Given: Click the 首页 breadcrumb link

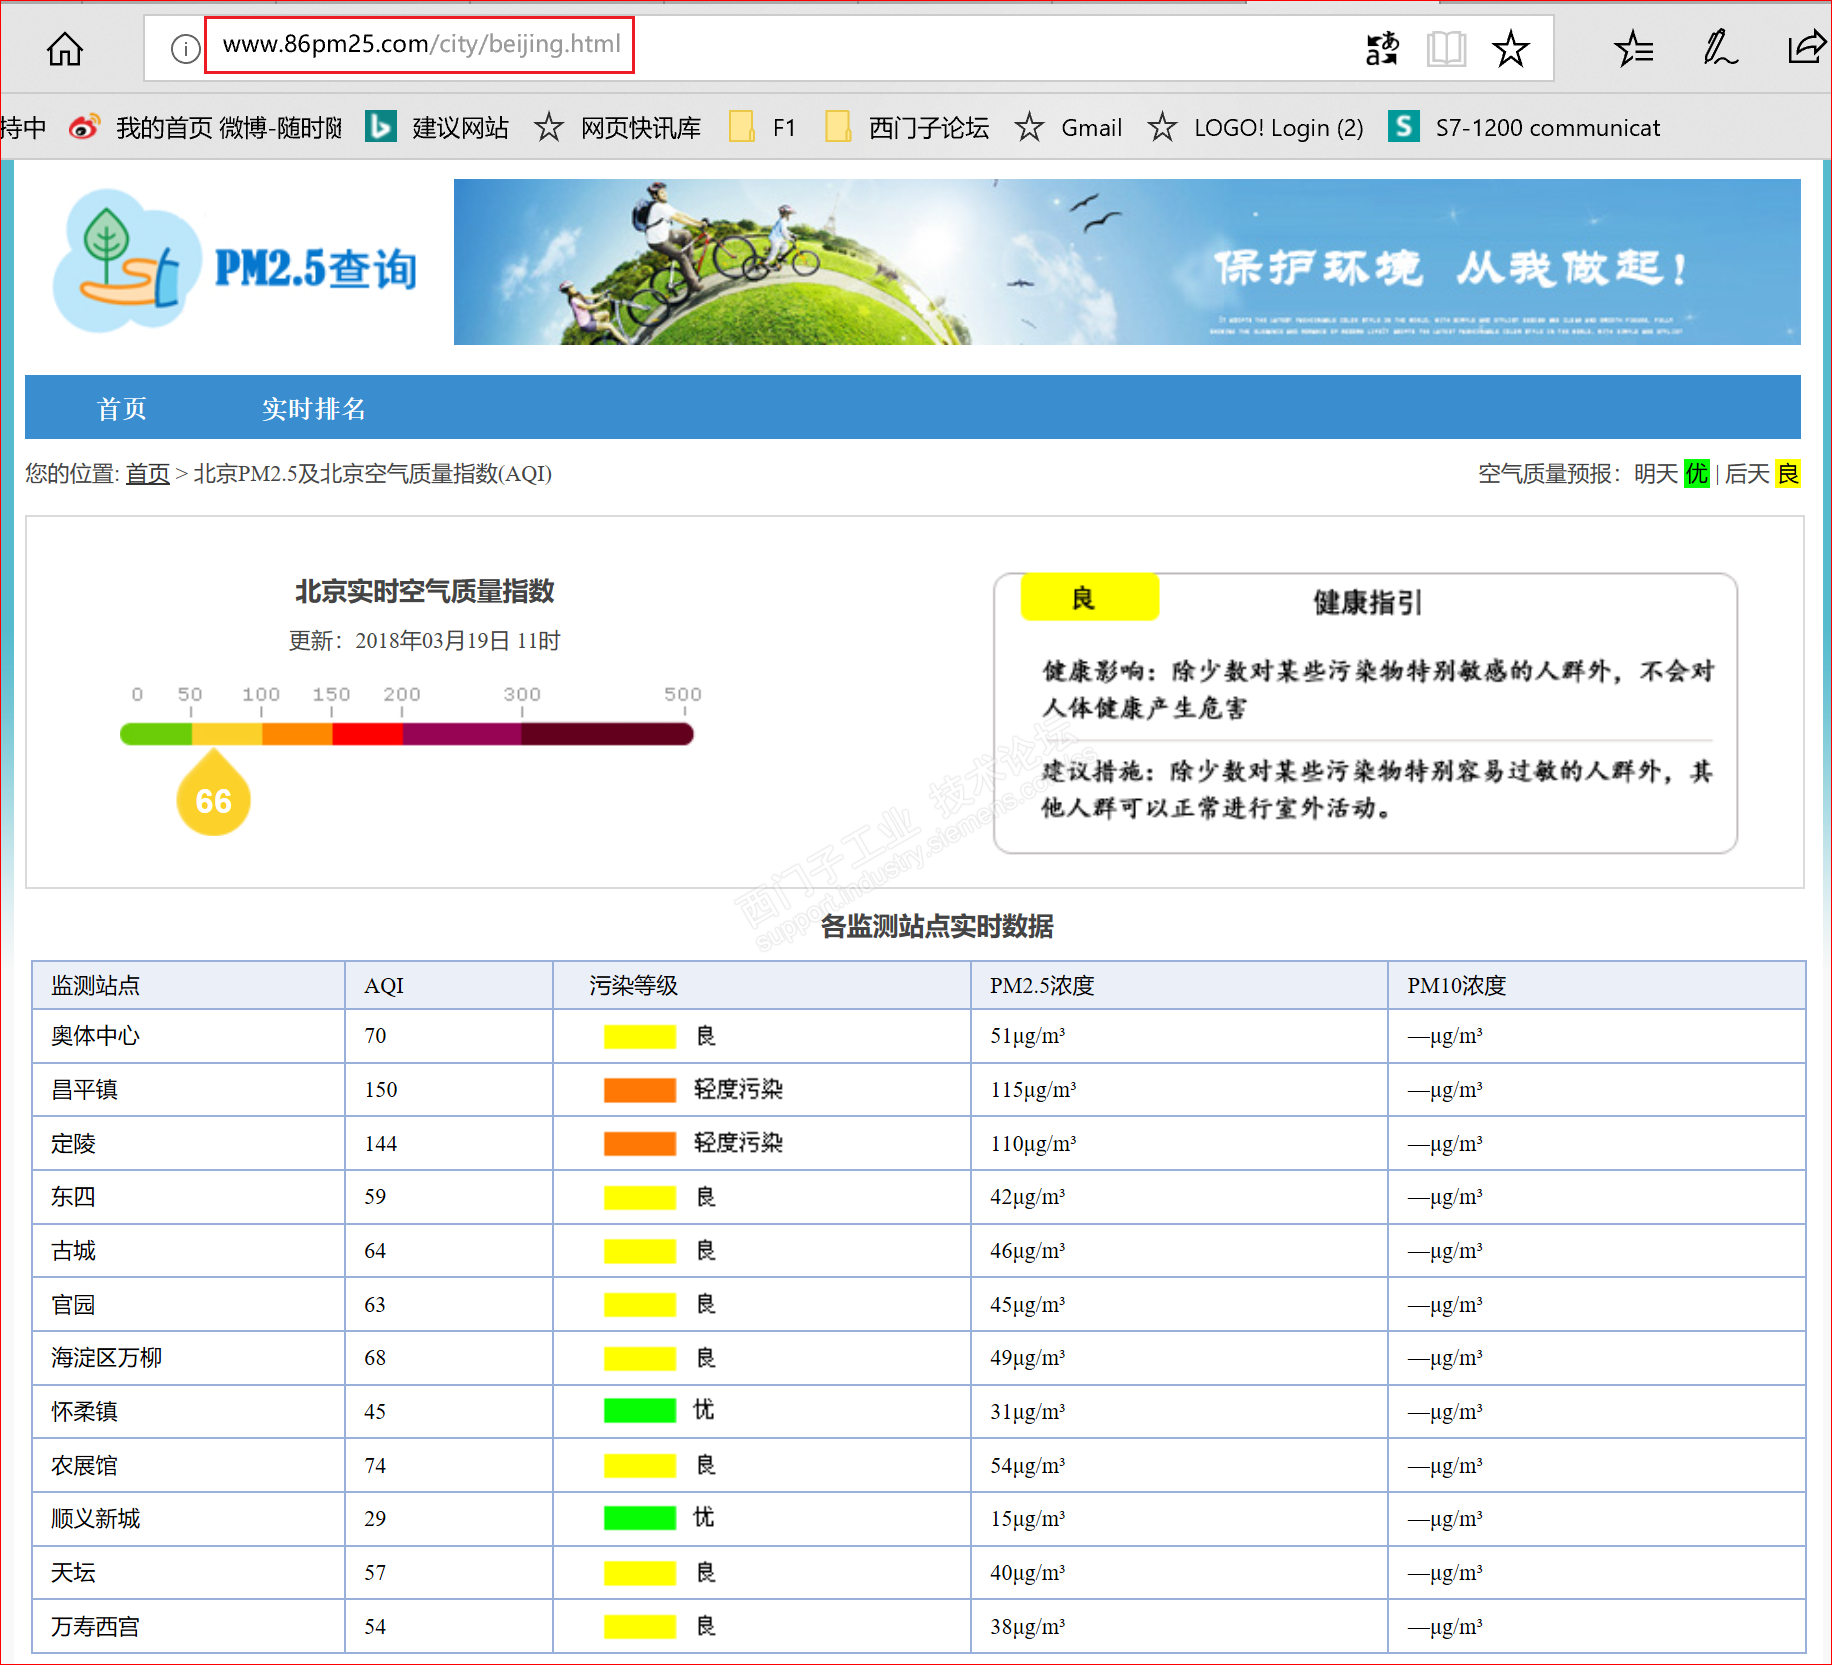Looking at the screenshot, I should (147, 474).
